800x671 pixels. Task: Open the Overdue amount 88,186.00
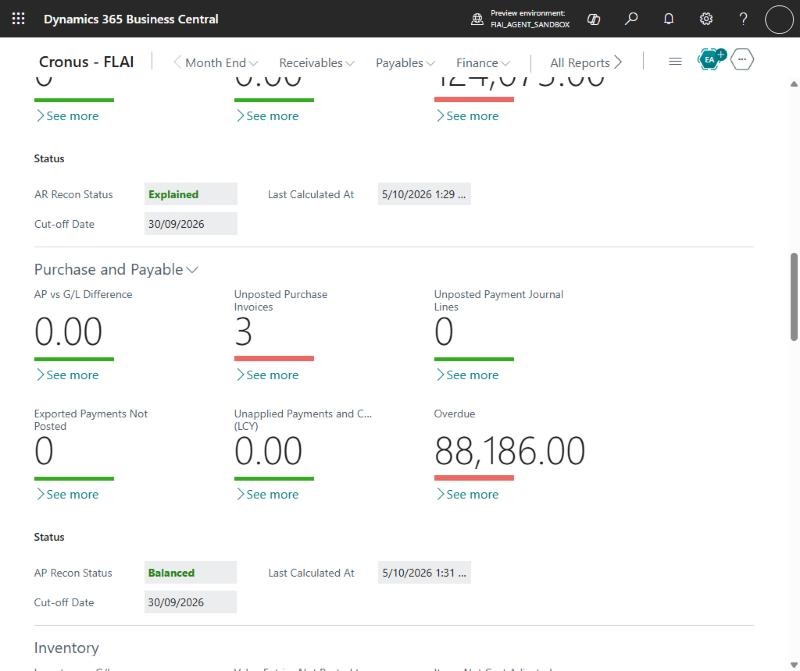tap(510, 451)
